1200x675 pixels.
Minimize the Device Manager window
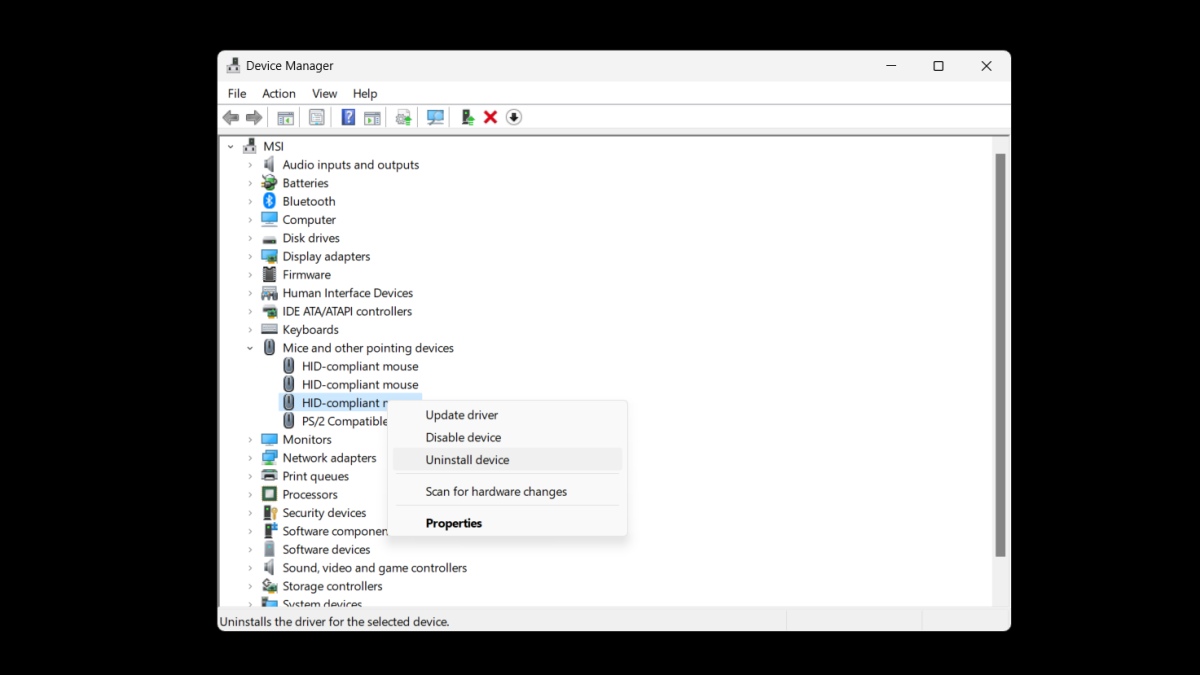click(891, 66)
